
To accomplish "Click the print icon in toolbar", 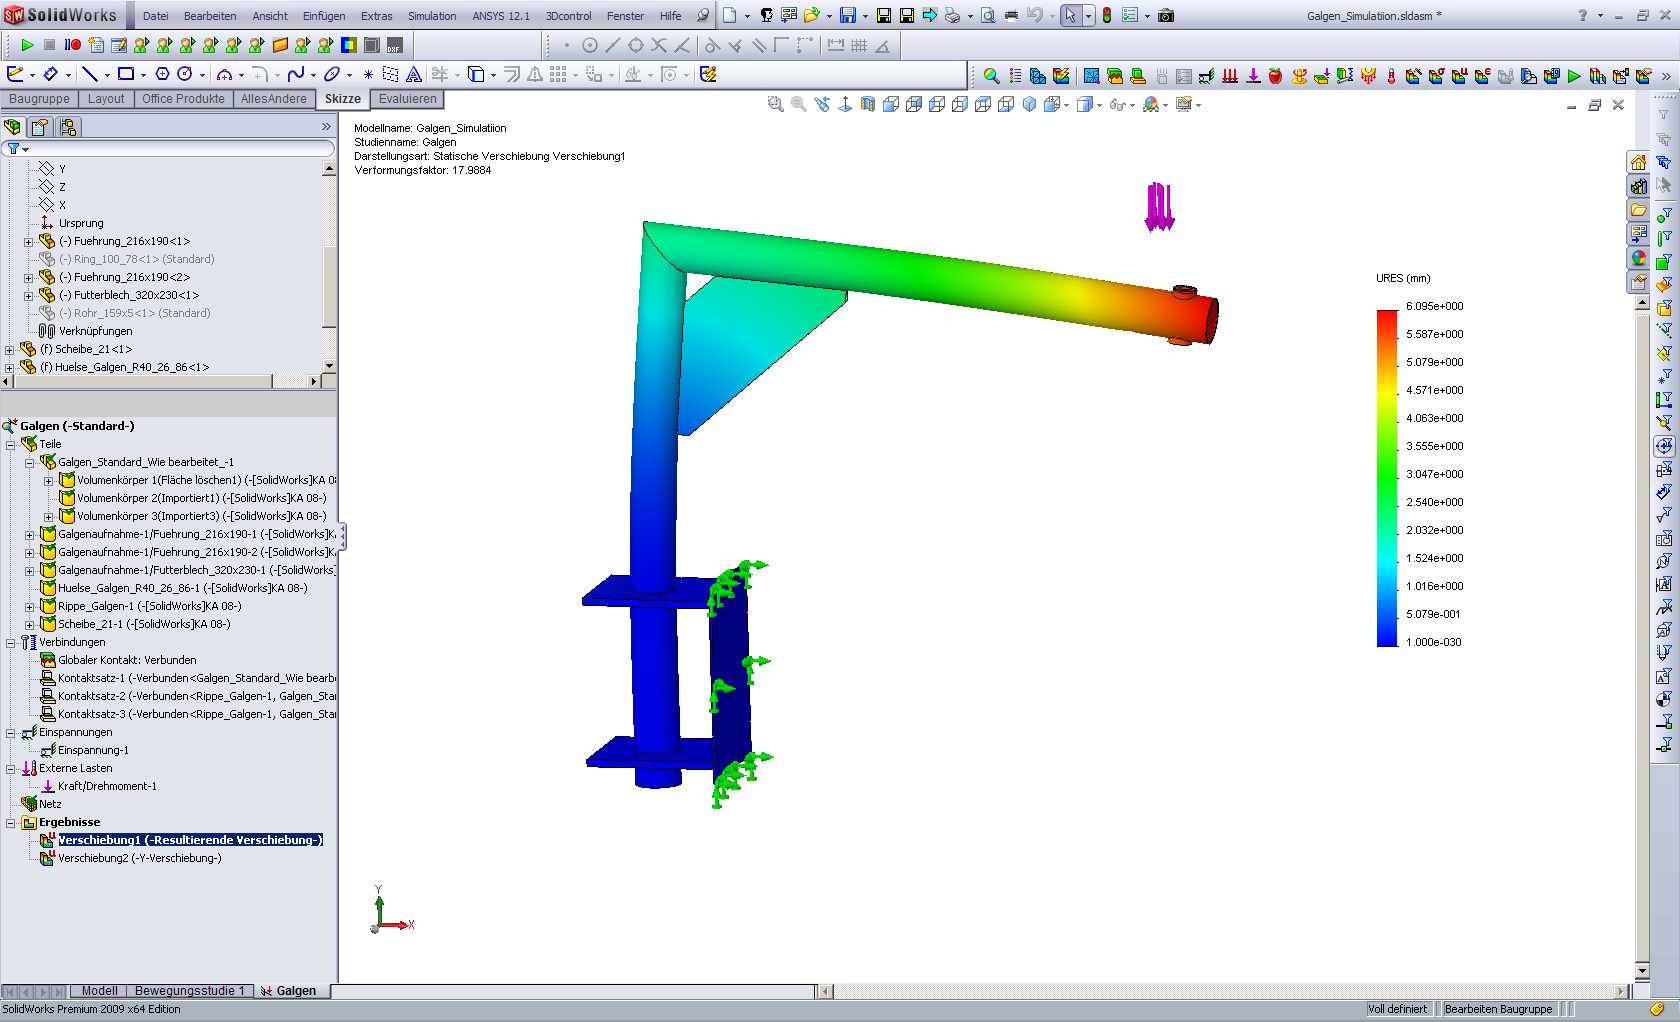I will coord(952,15).
